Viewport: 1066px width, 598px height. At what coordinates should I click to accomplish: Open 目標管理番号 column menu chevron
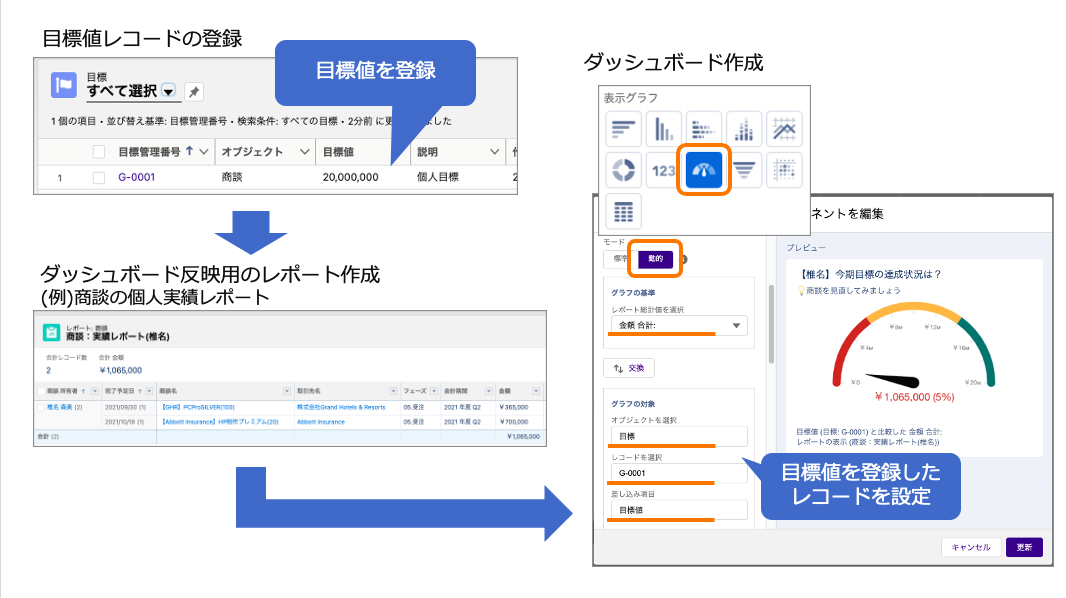coord(204,152)
